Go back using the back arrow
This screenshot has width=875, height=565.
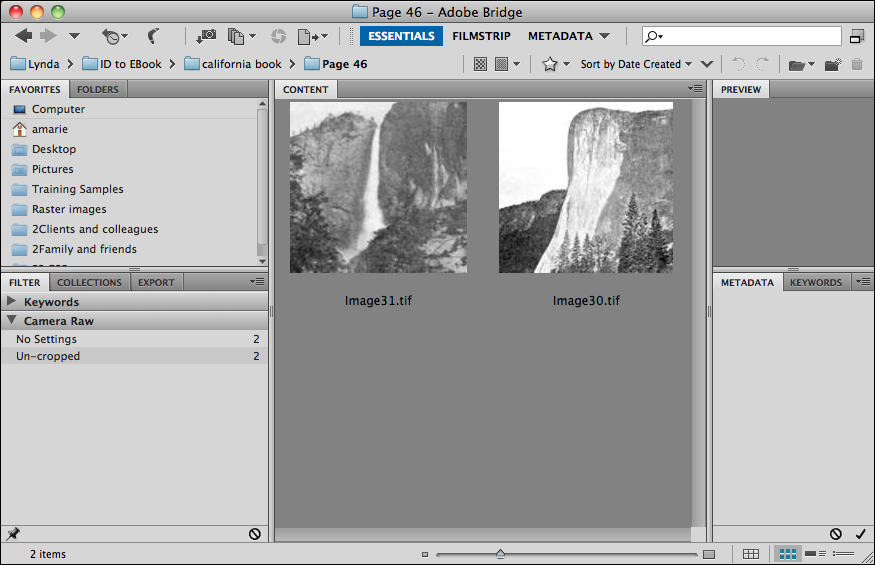coord(23,36)
